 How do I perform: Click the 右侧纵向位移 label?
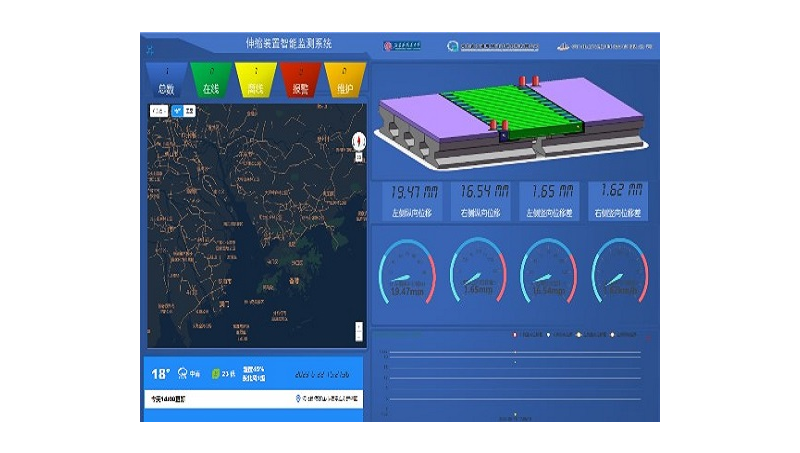[480, 213]
